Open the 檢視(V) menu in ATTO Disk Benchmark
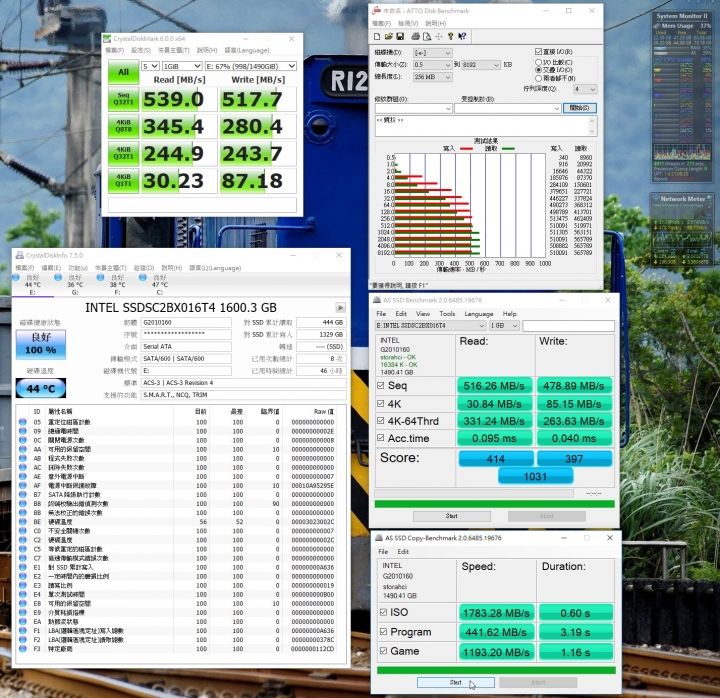Viewport: 720px width, 698px height. [408, 23]
